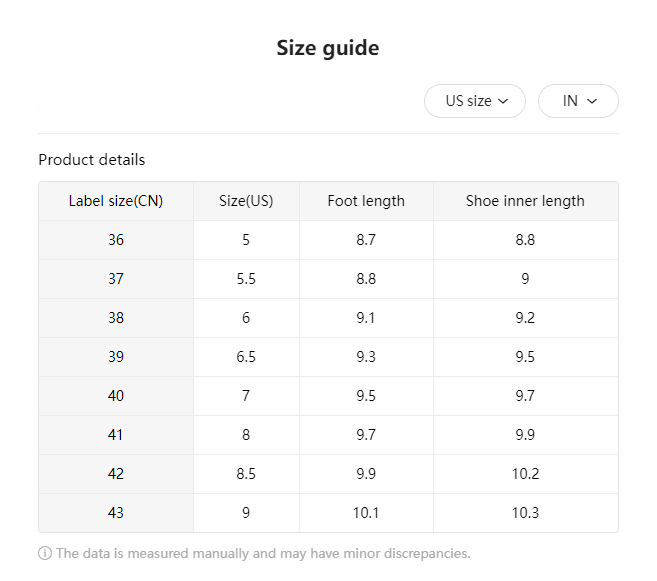Viewport: 657px width, 581px height.
Task: Select the label size 36 row
Action: pyautogui.click(x=116, y=240)
